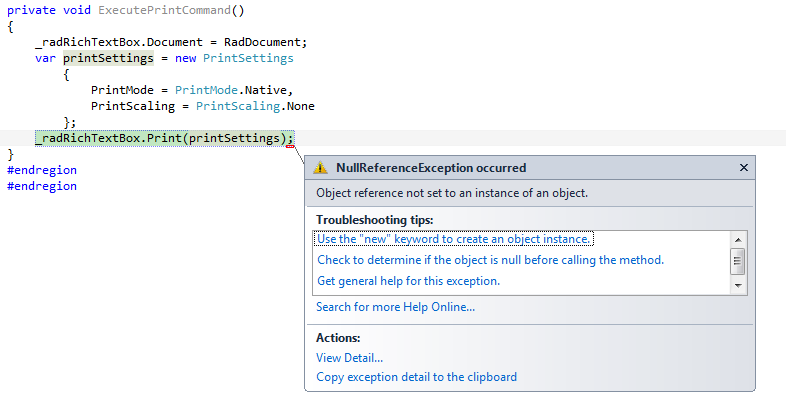Click PrintMode.Native in the code
787x418 pixels.
coord(231,90)
